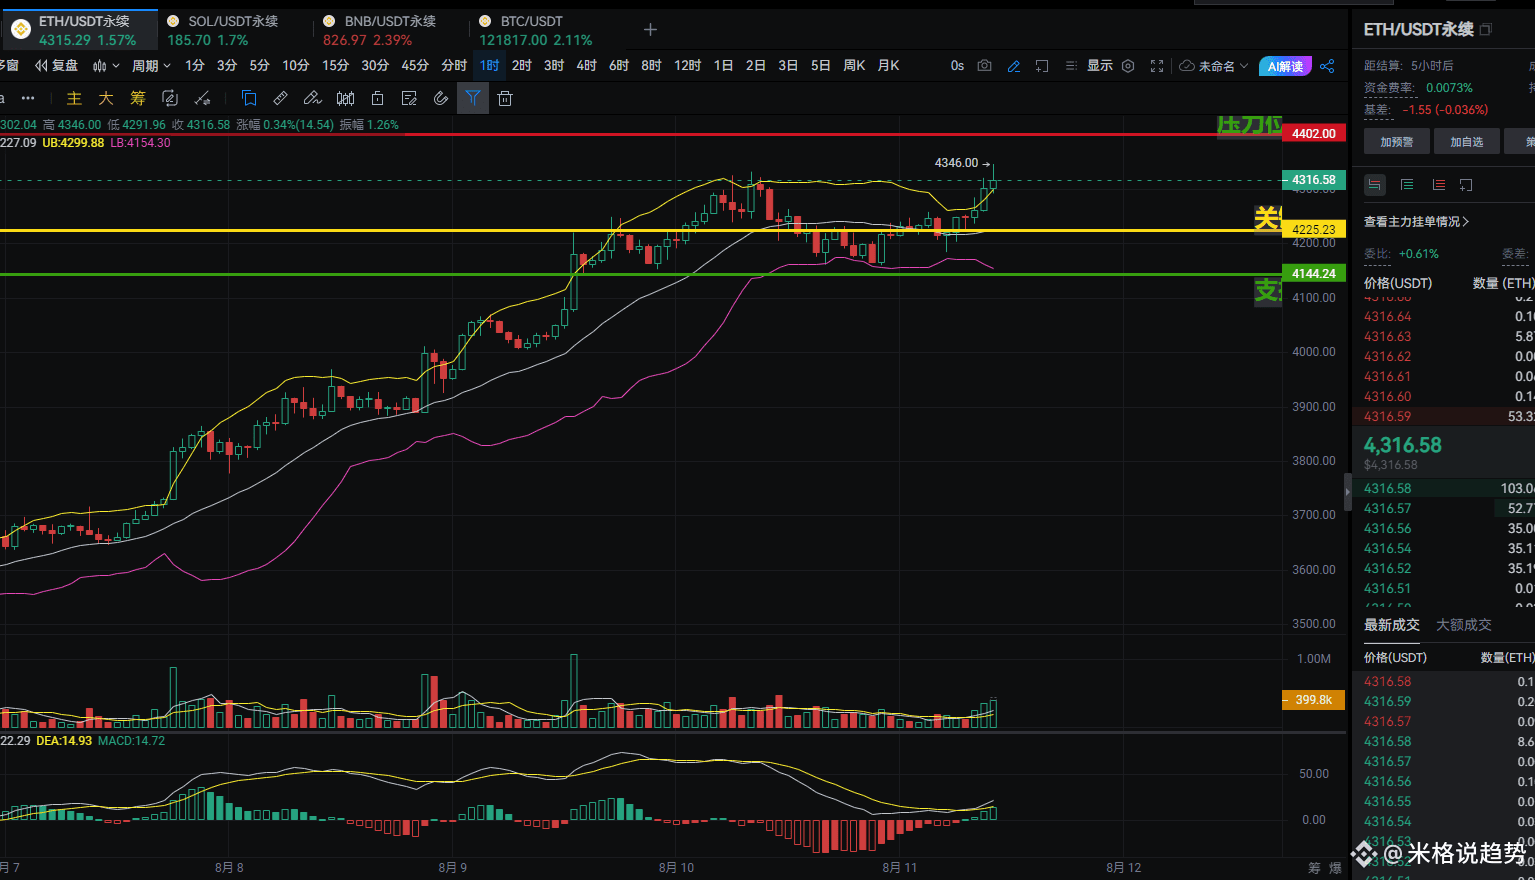
Task: Click the side panel collapse handle
Action: (x=1347, y=493)
